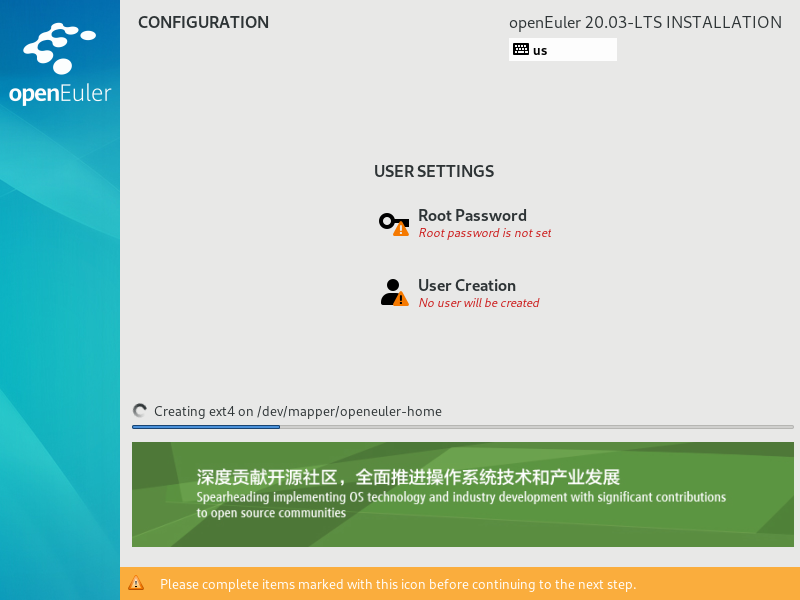Screen dimensions: 800x600
Task: Click the green promotional banner image
Action: coord(462,494)
